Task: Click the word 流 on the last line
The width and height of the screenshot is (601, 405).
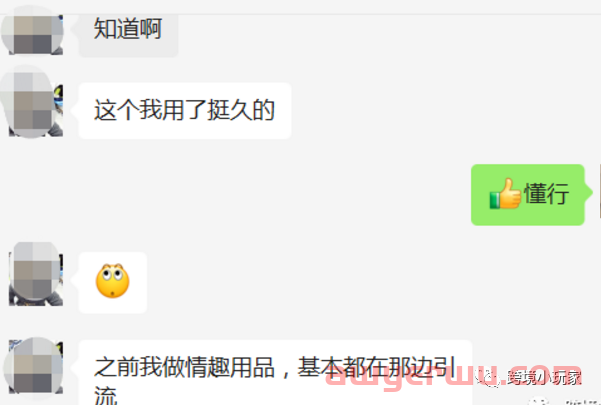Action: [x=105, y=396]
